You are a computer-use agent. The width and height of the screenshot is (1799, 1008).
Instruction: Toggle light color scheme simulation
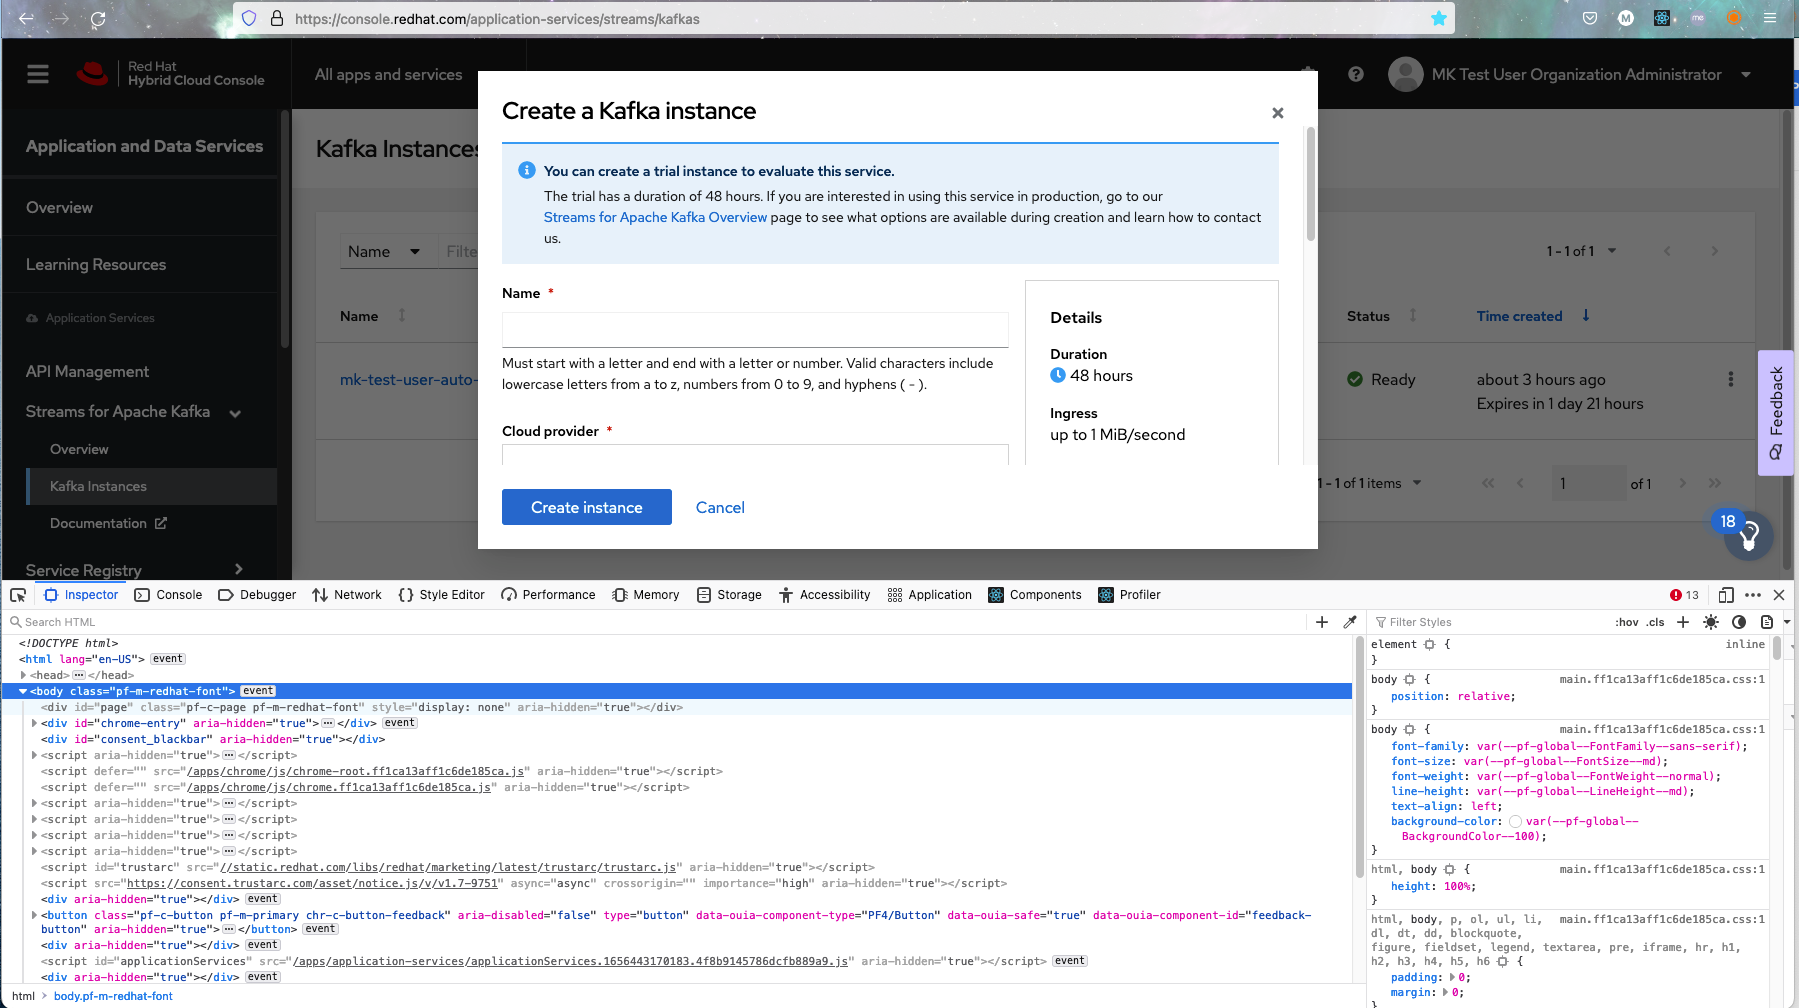click(x=1711, y=622)
